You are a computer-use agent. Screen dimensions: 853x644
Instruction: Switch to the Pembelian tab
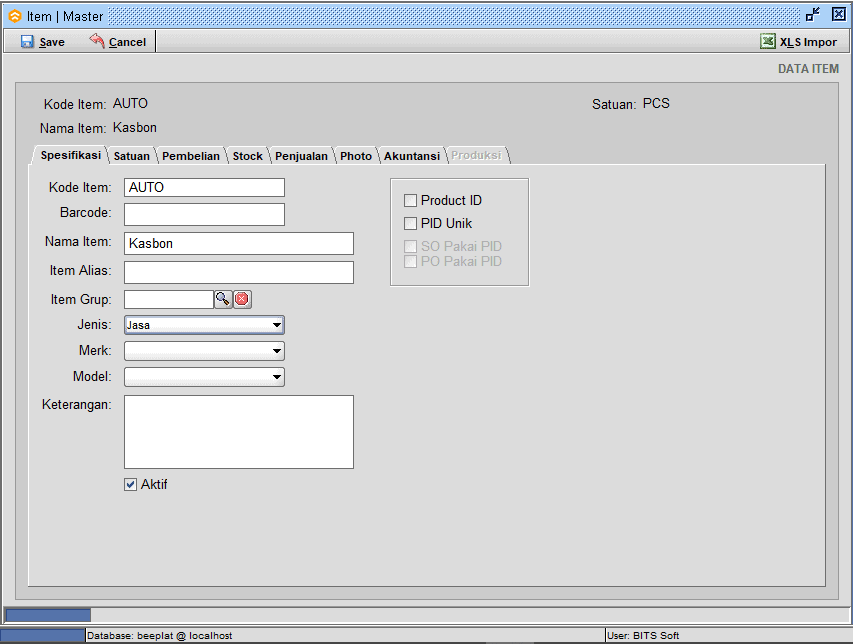[x=190, y=156]
